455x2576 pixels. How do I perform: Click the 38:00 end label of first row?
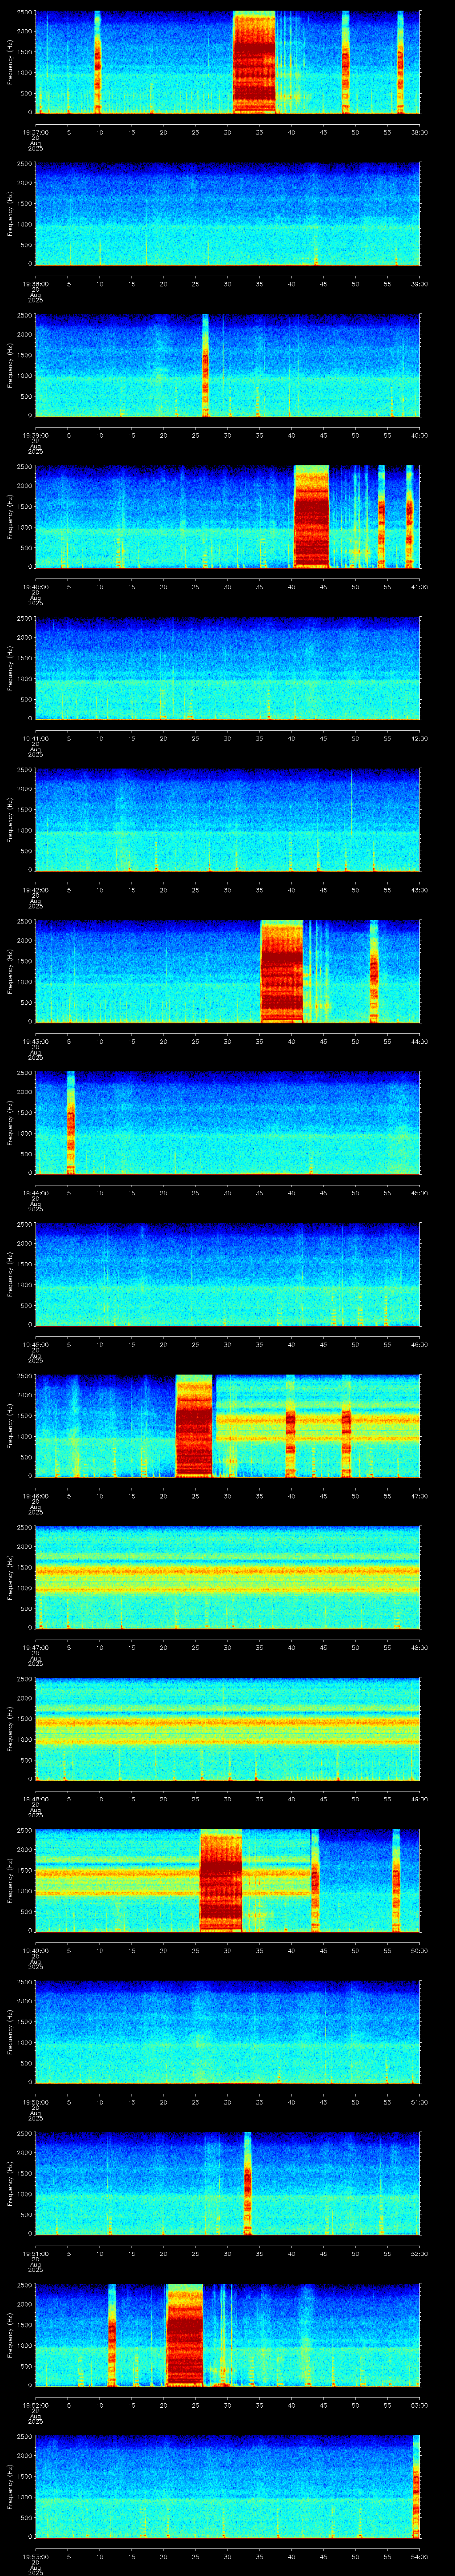[x=419, y=132]
